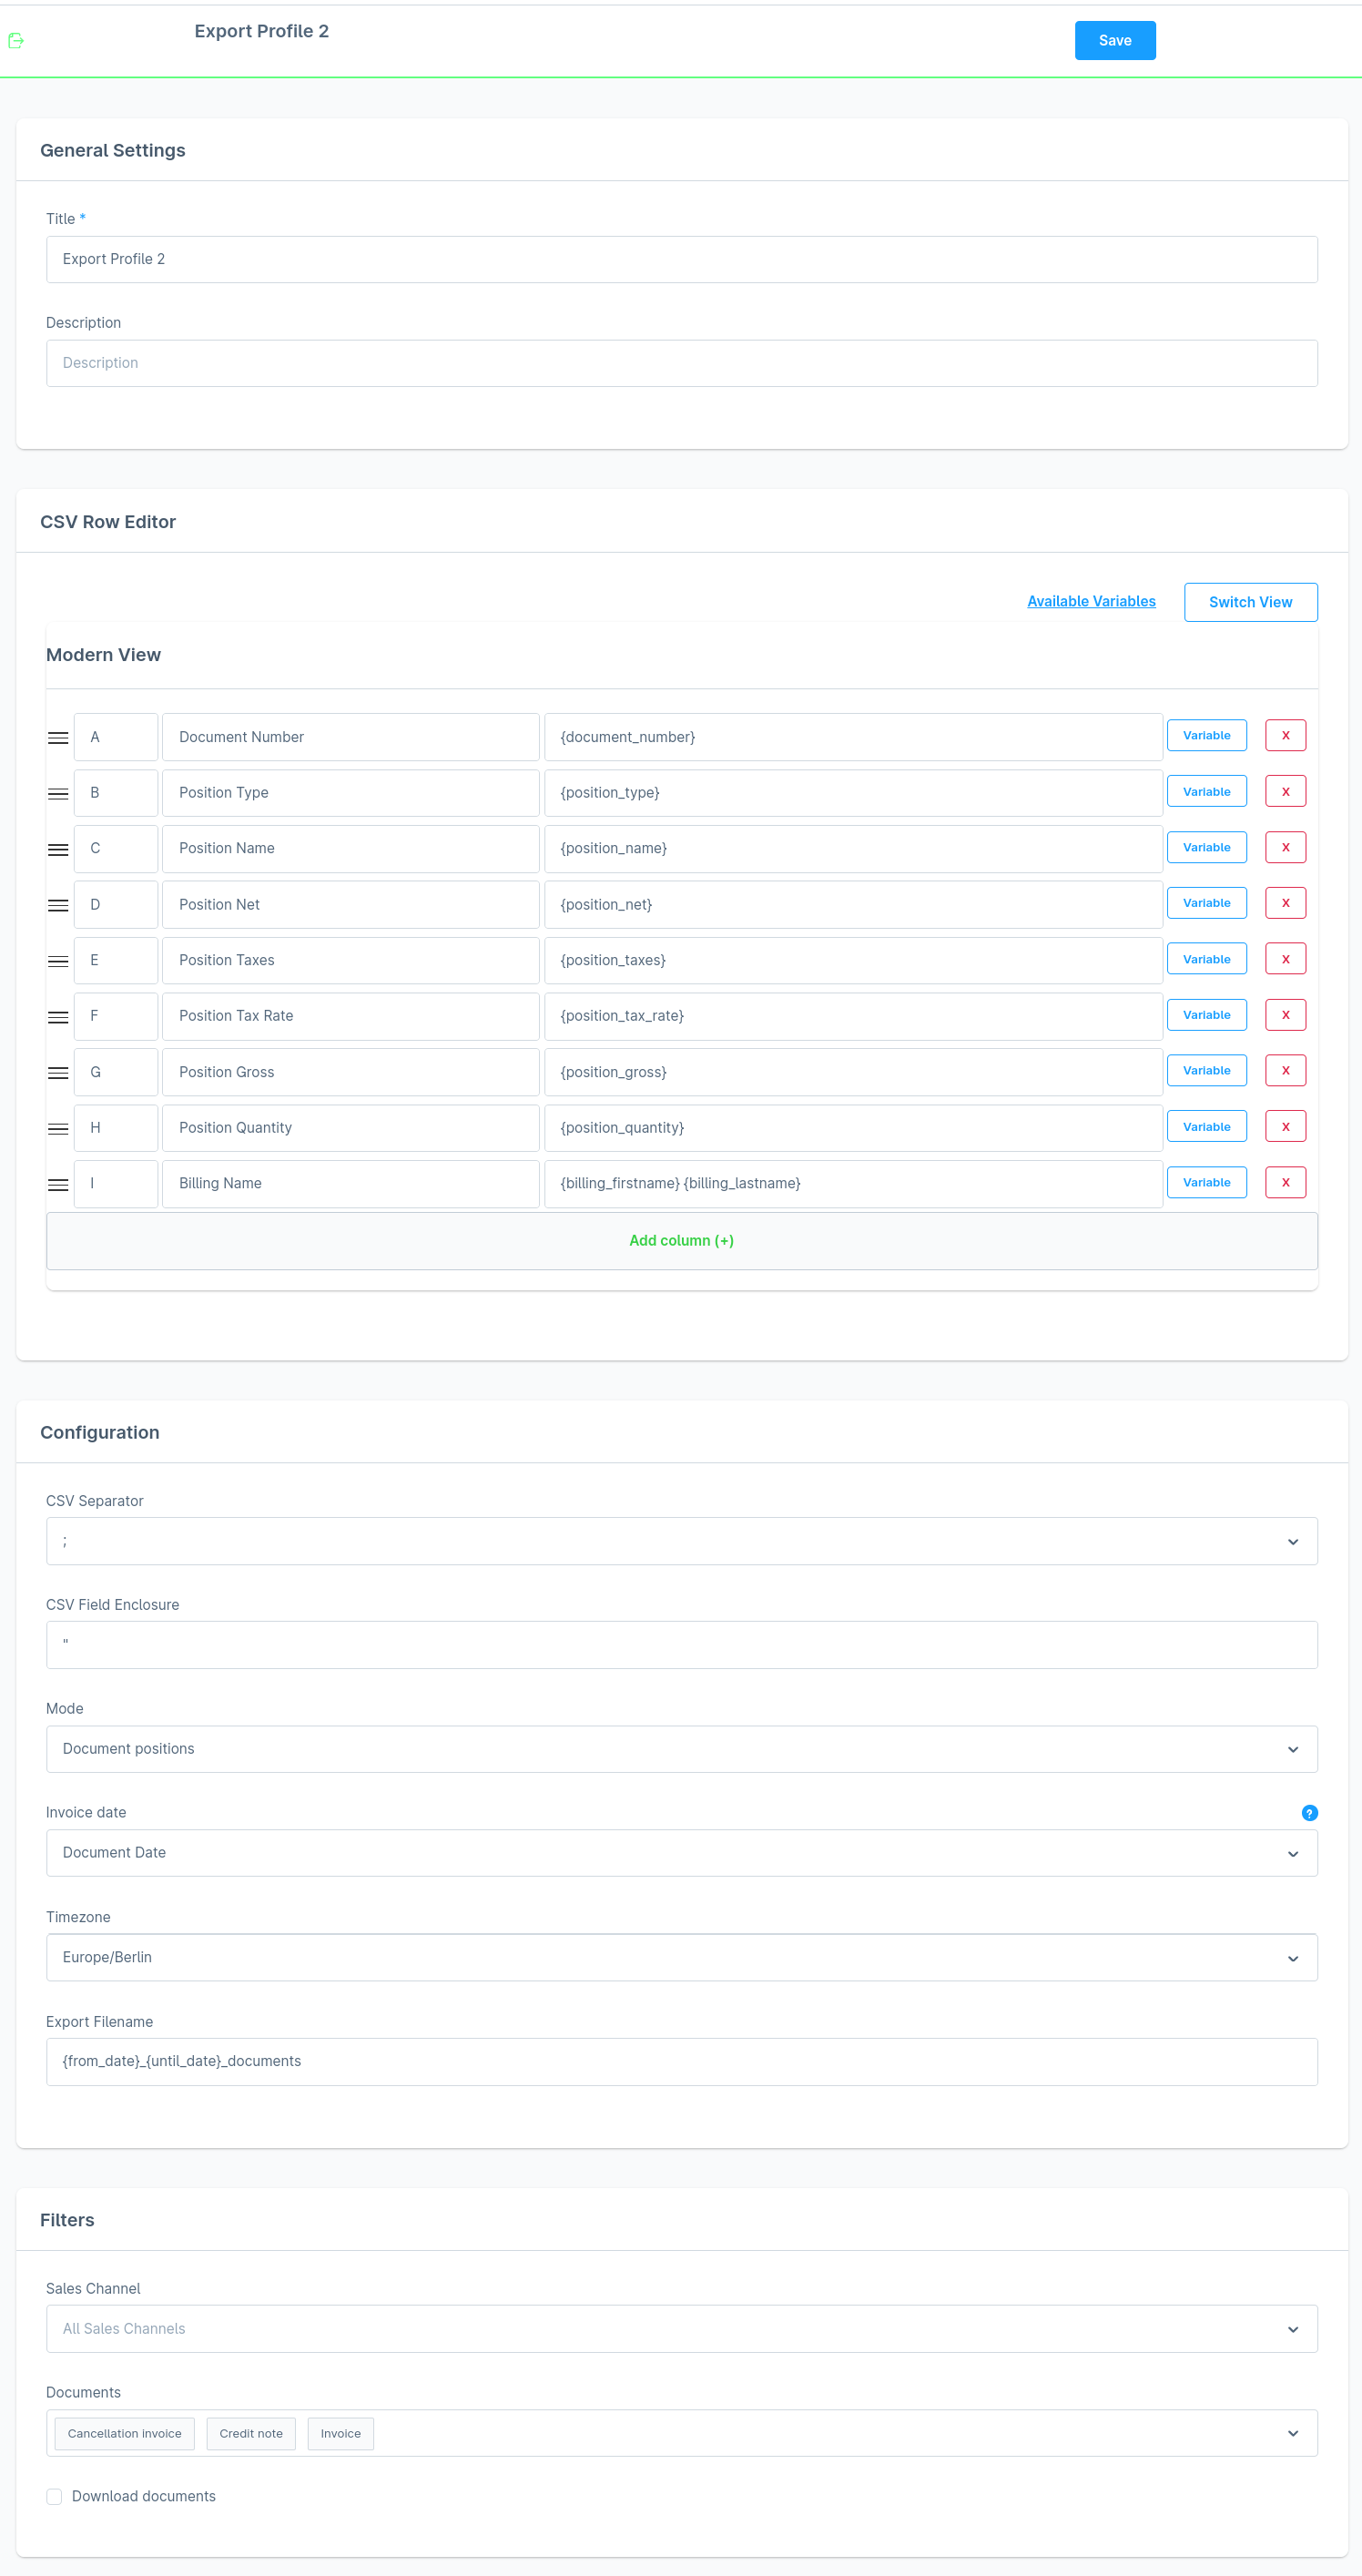Click Add column (+)
The height and width of the screenshot is (2576, 1362).
[681, 1241]
